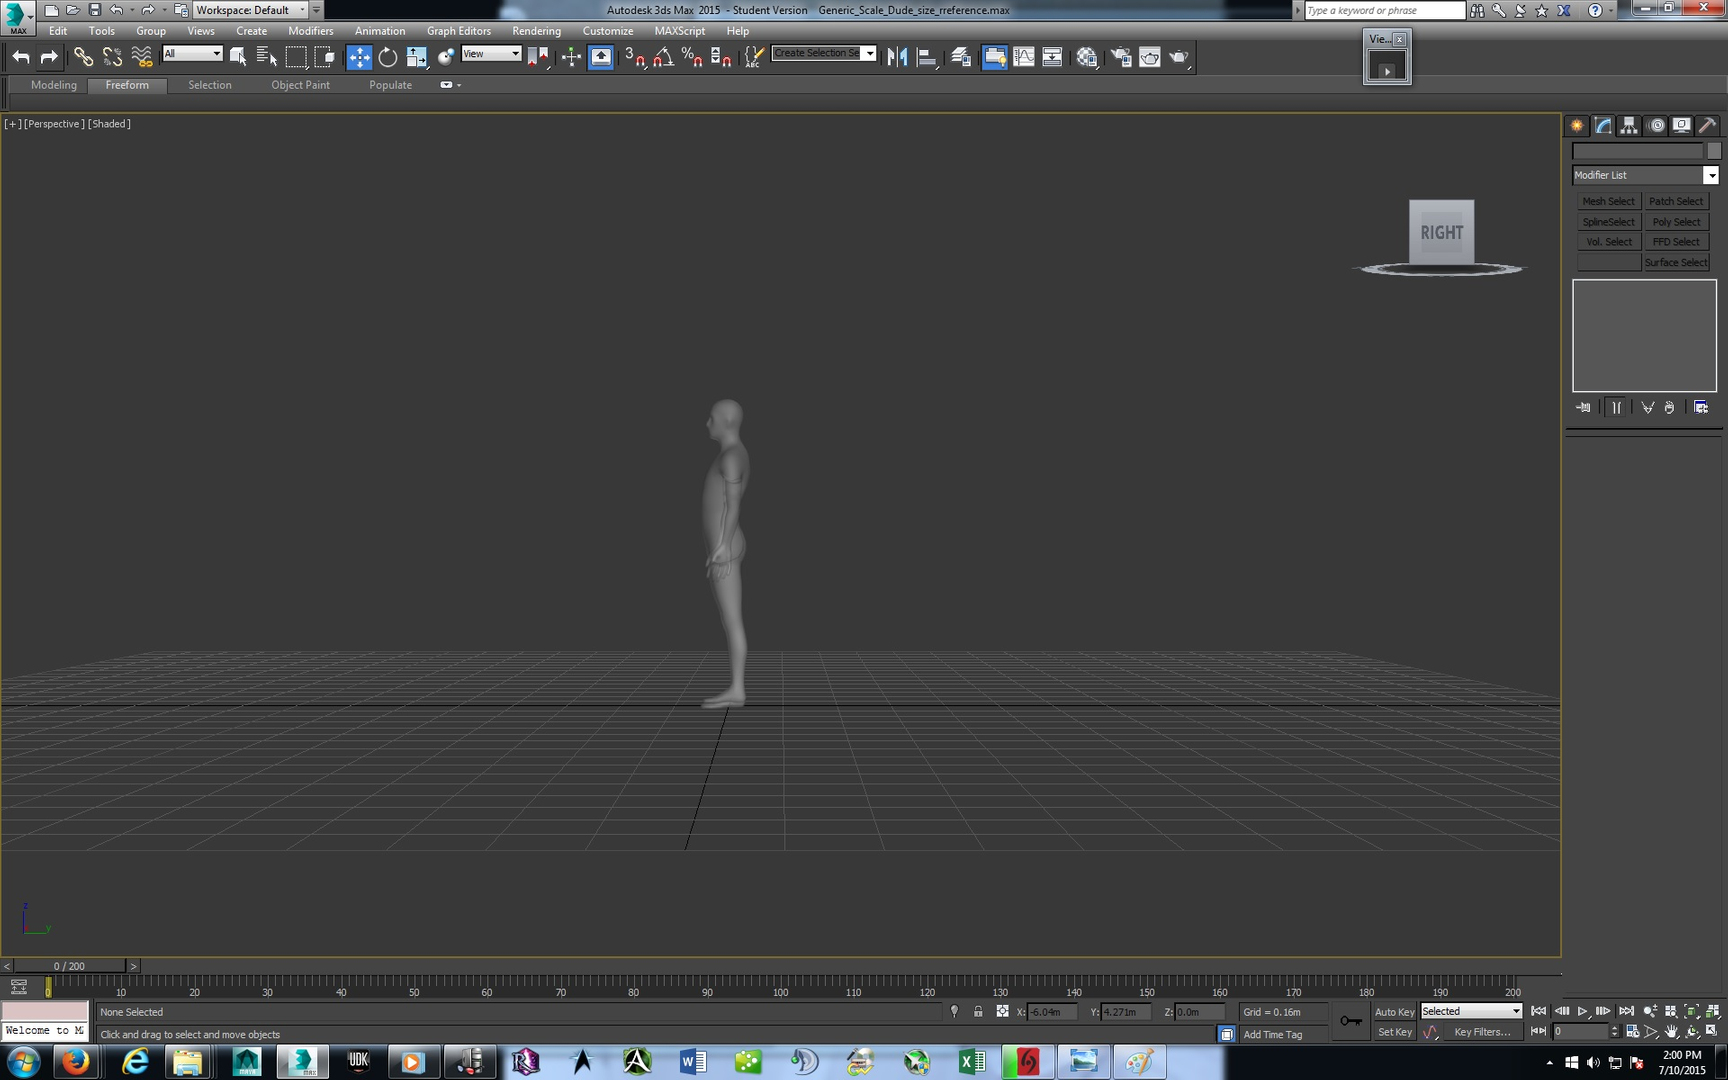This screenshot has height=1080, width=1728.
Task: Switch to the Modeling ribbon tab
Action: tap(54, 85)
